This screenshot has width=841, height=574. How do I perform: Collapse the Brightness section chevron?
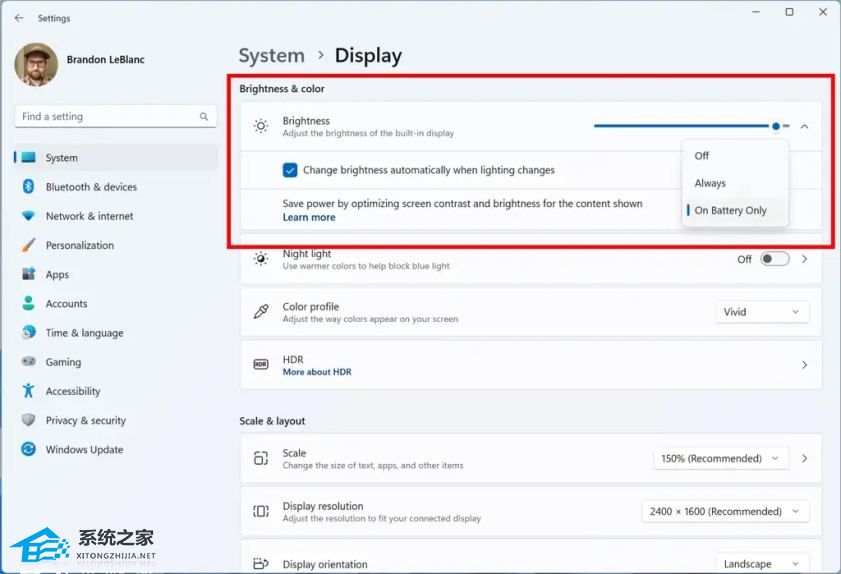pos(804,126)
